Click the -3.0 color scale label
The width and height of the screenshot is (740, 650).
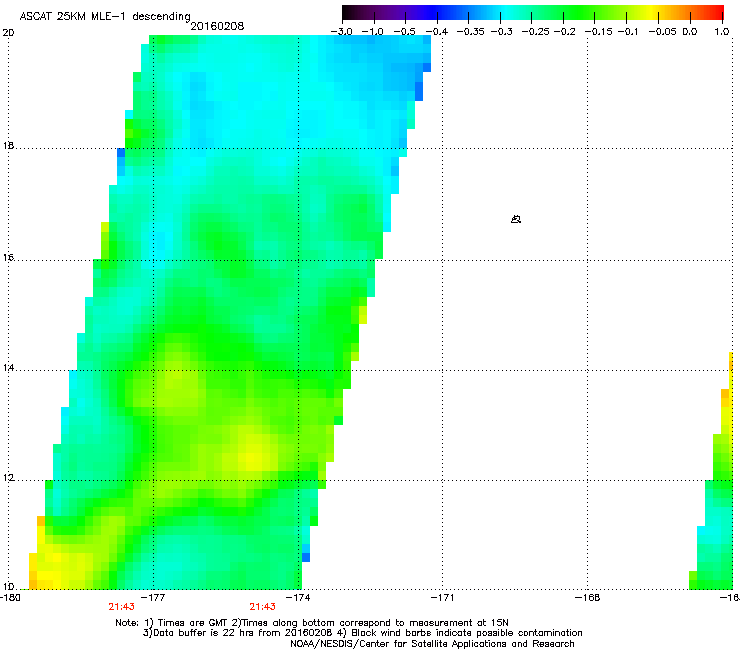click(341, 32)
